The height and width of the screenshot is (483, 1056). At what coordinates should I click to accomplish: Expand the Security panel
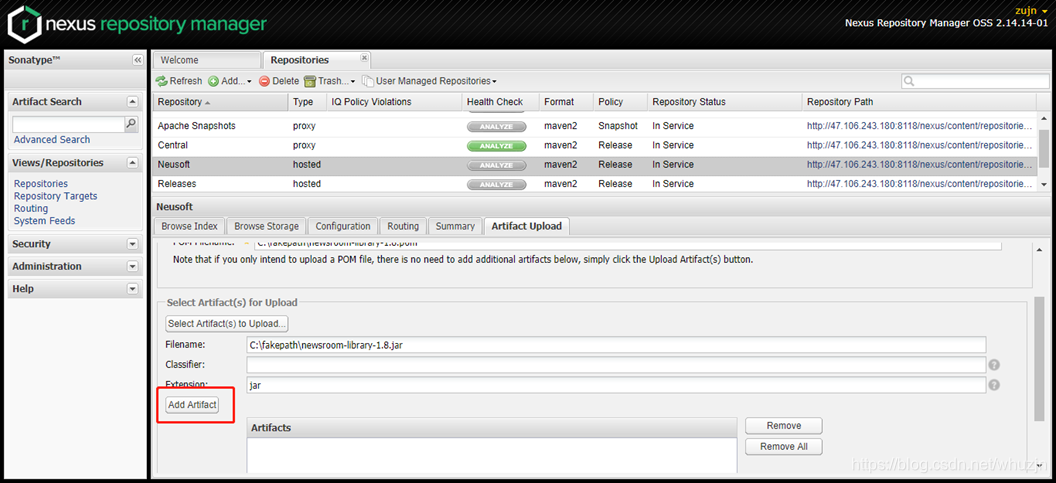coord(133,244)
